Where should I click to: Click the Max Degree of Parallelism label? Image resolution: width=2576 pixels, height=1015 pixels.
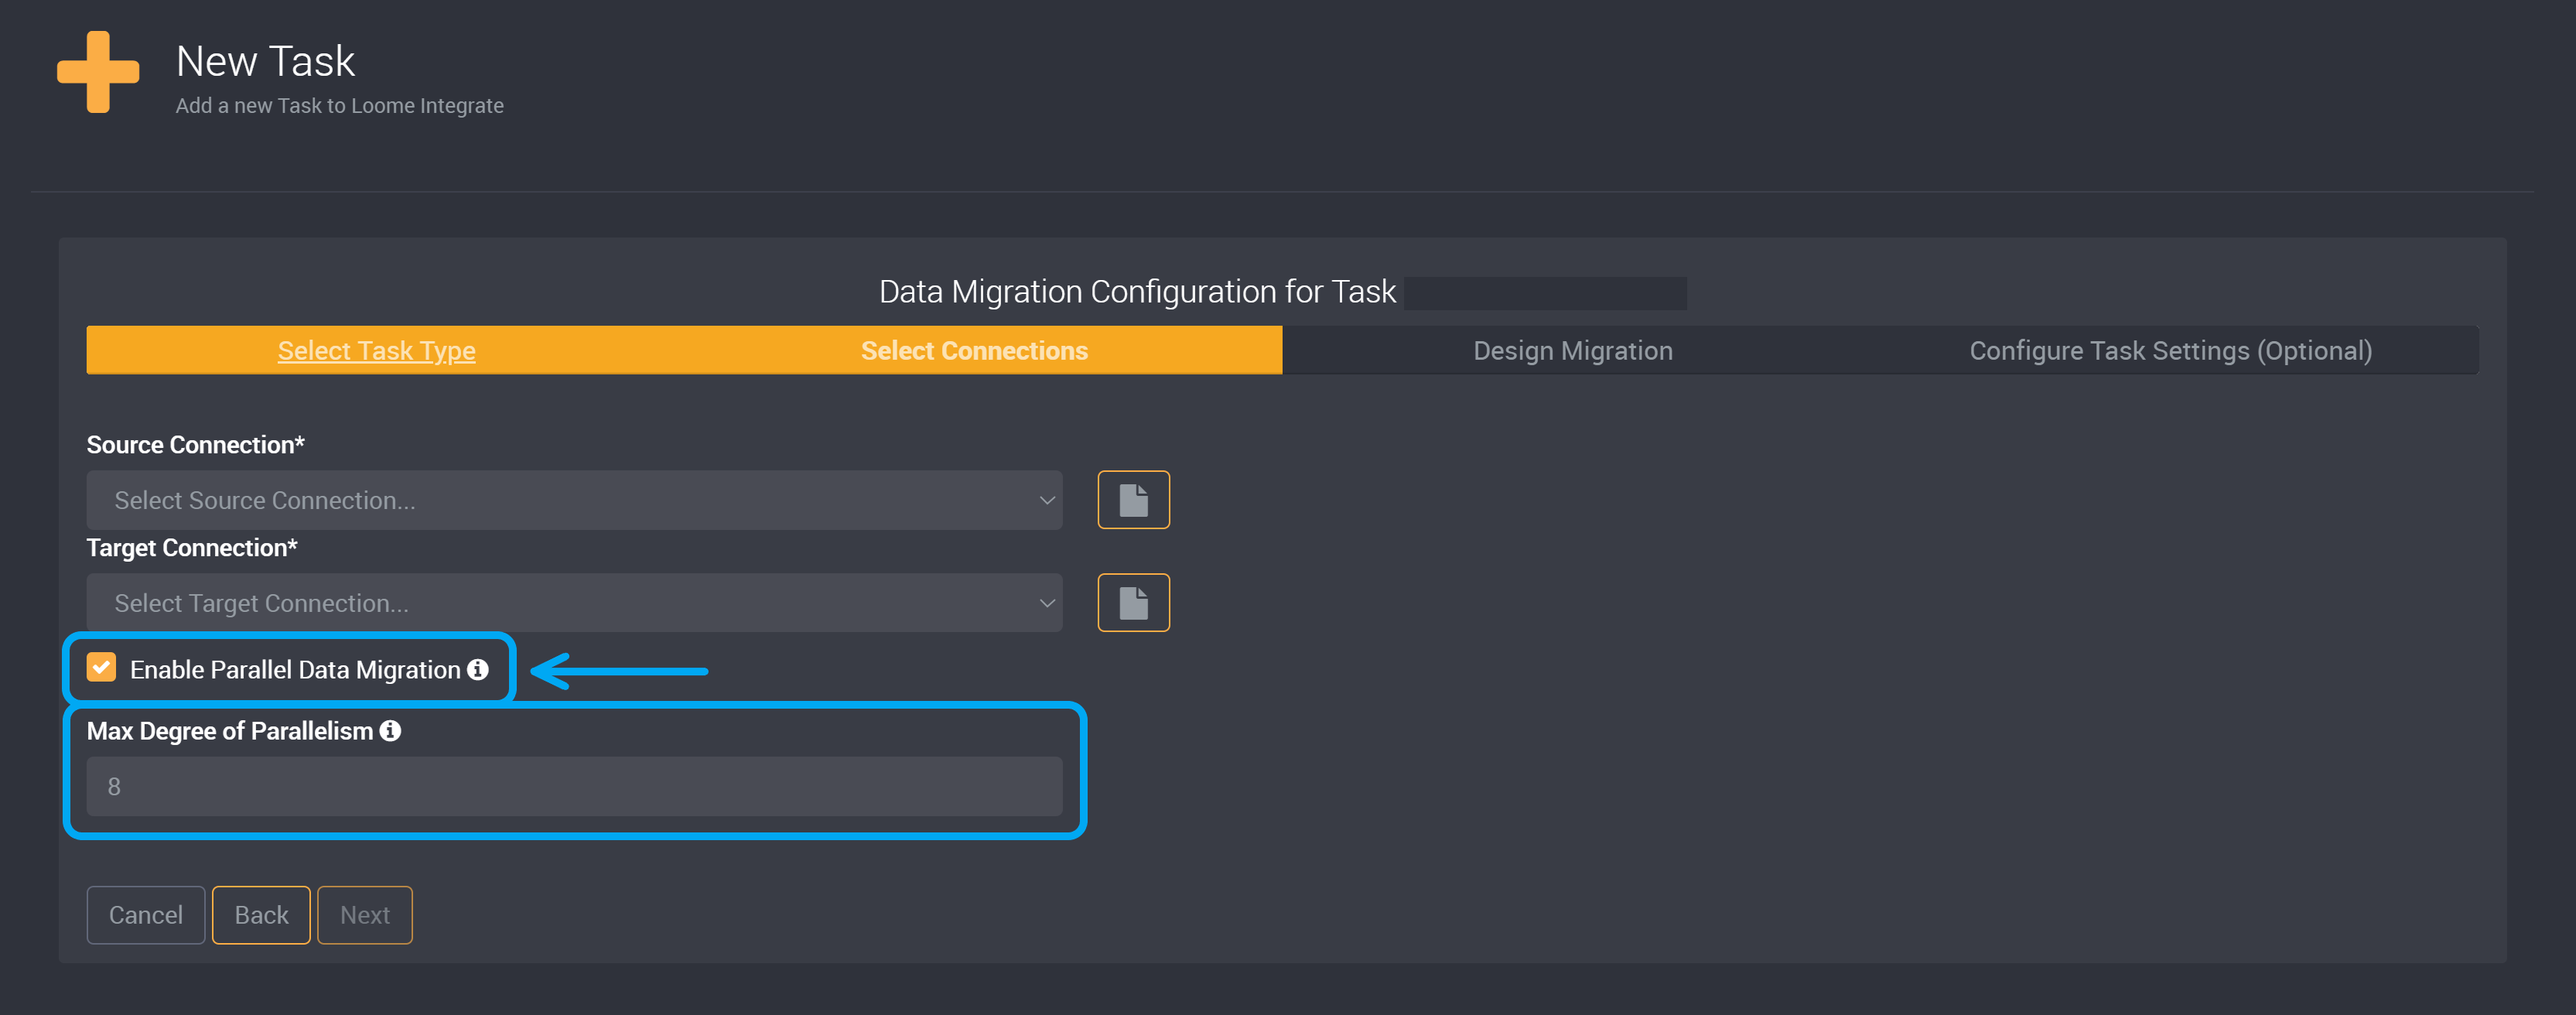230,731
